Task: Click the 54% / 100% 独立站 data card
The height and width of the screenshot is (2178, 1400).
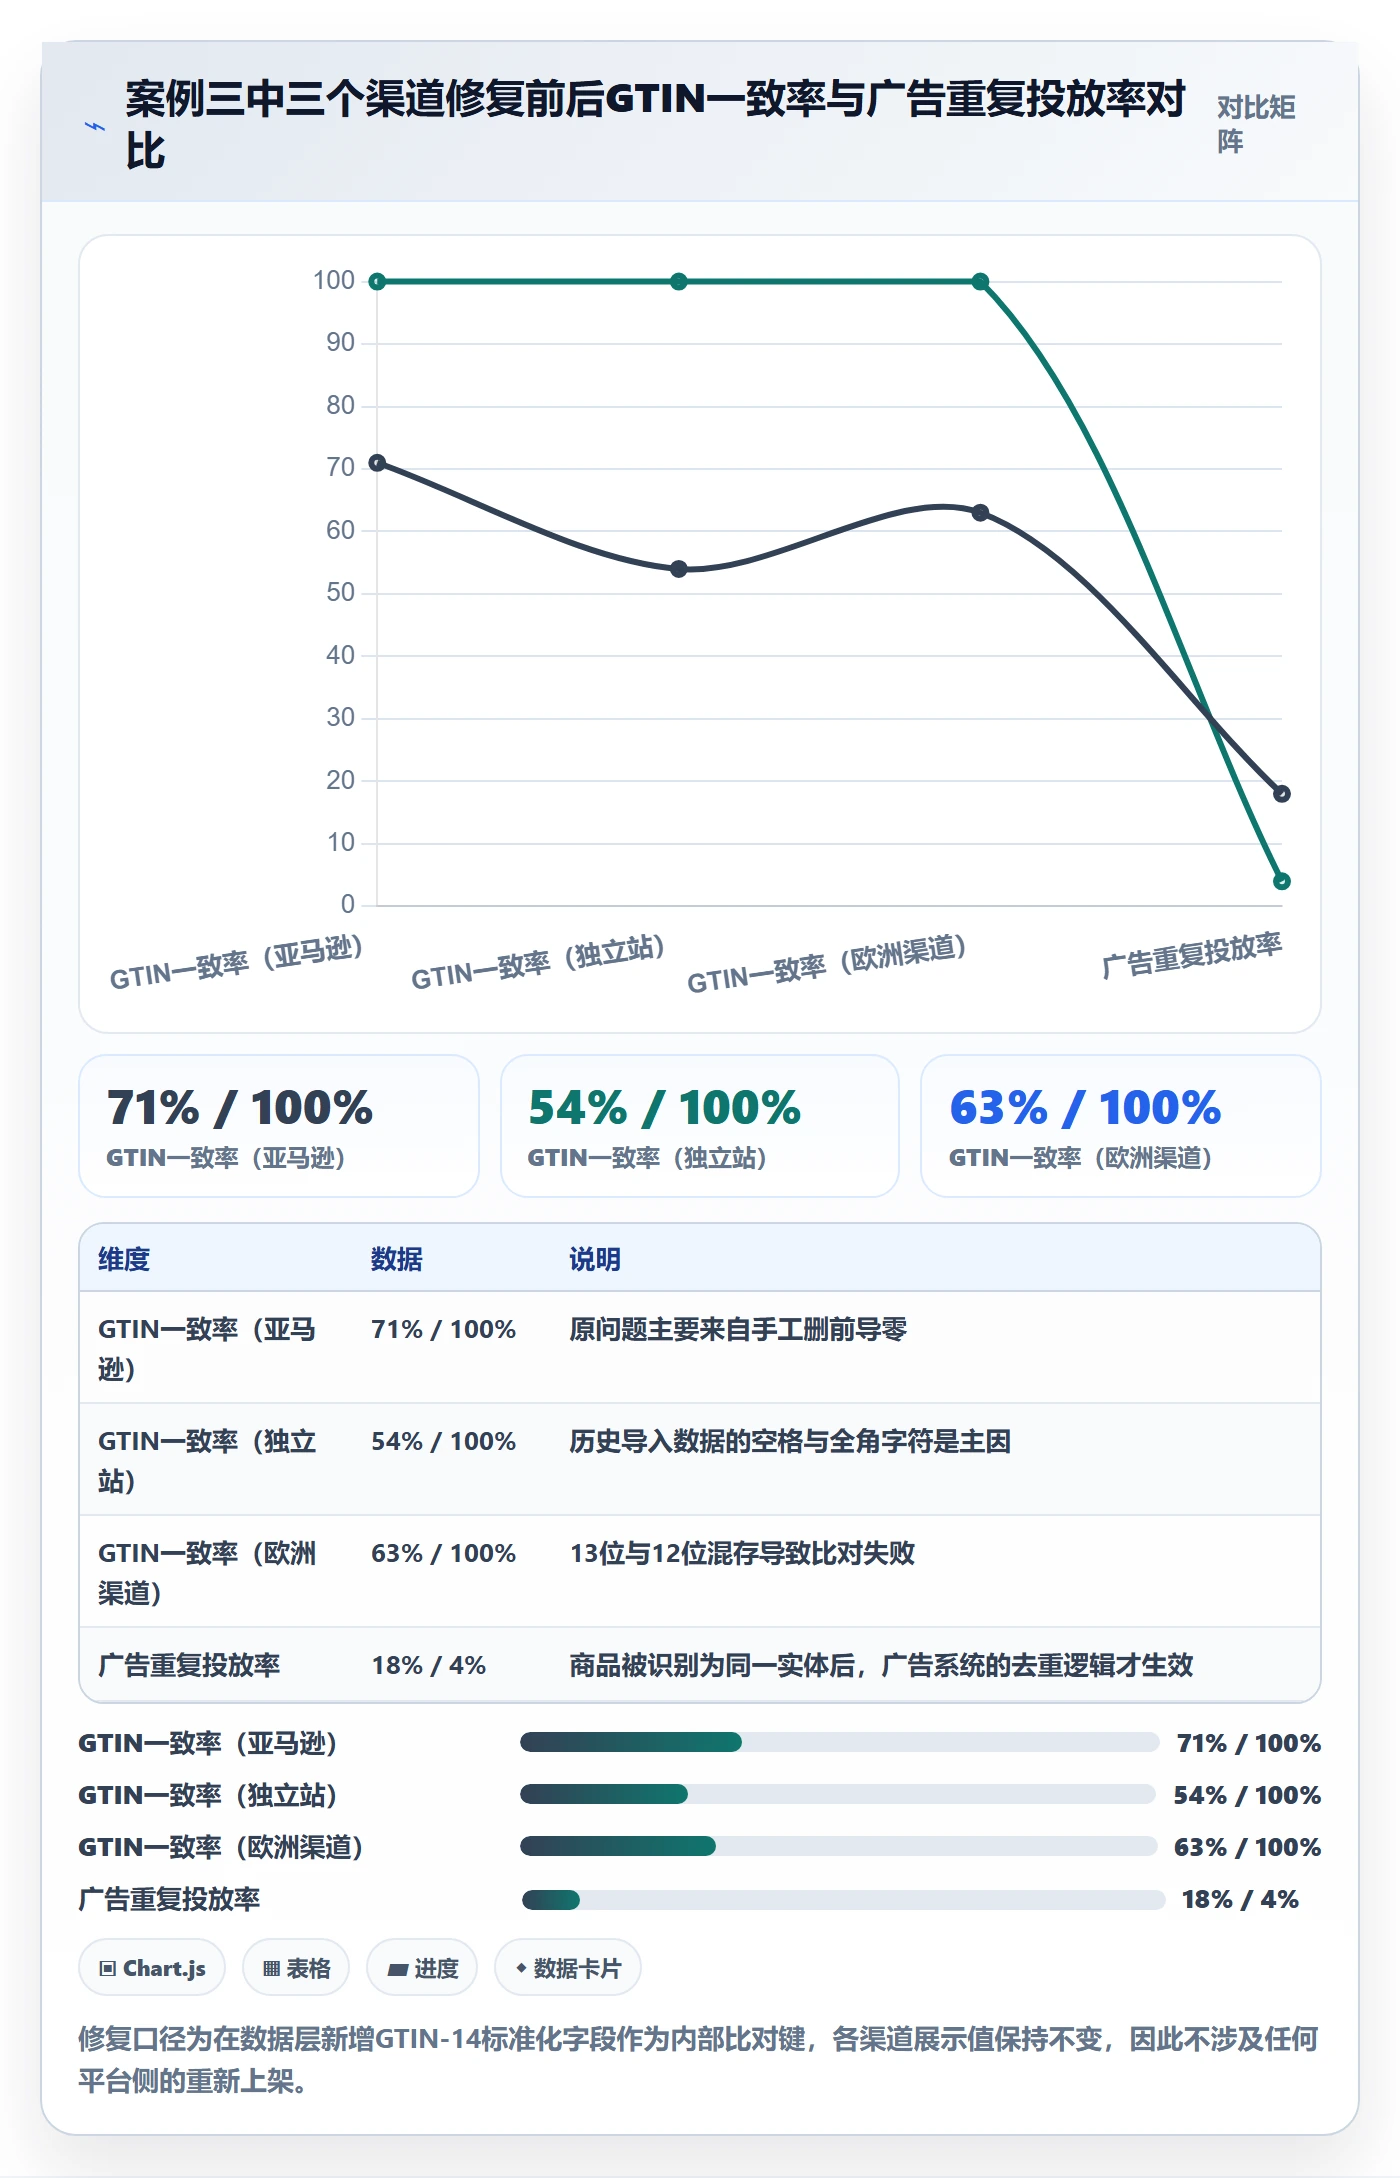Action: 700,1126
